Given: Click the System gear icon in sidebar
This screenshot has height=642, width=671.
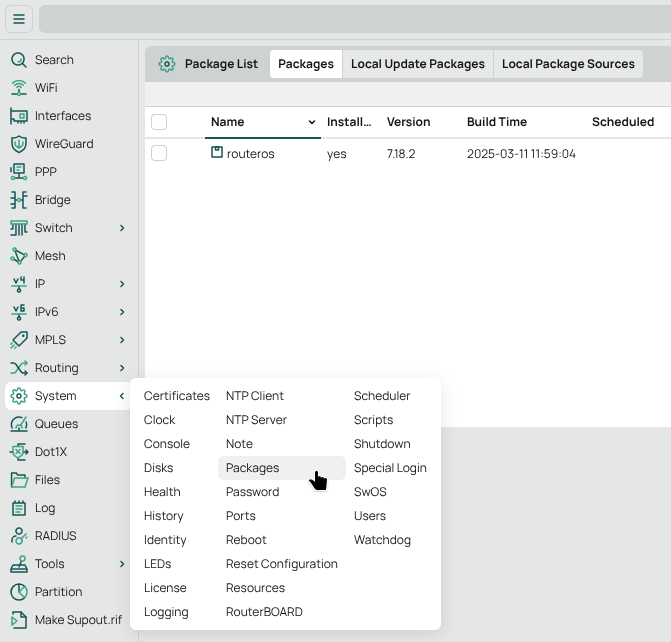Looking at the screenshot, I should click(19, 396).
